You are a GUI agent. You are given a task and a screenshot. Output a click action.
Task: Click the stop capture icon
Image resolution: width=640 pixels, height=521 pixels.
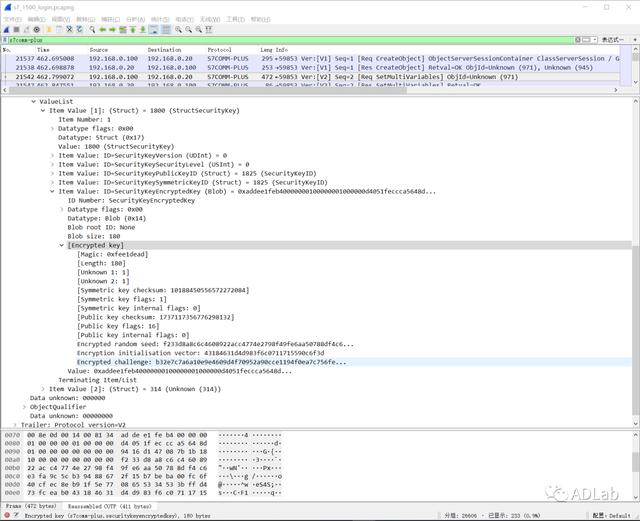17,29
